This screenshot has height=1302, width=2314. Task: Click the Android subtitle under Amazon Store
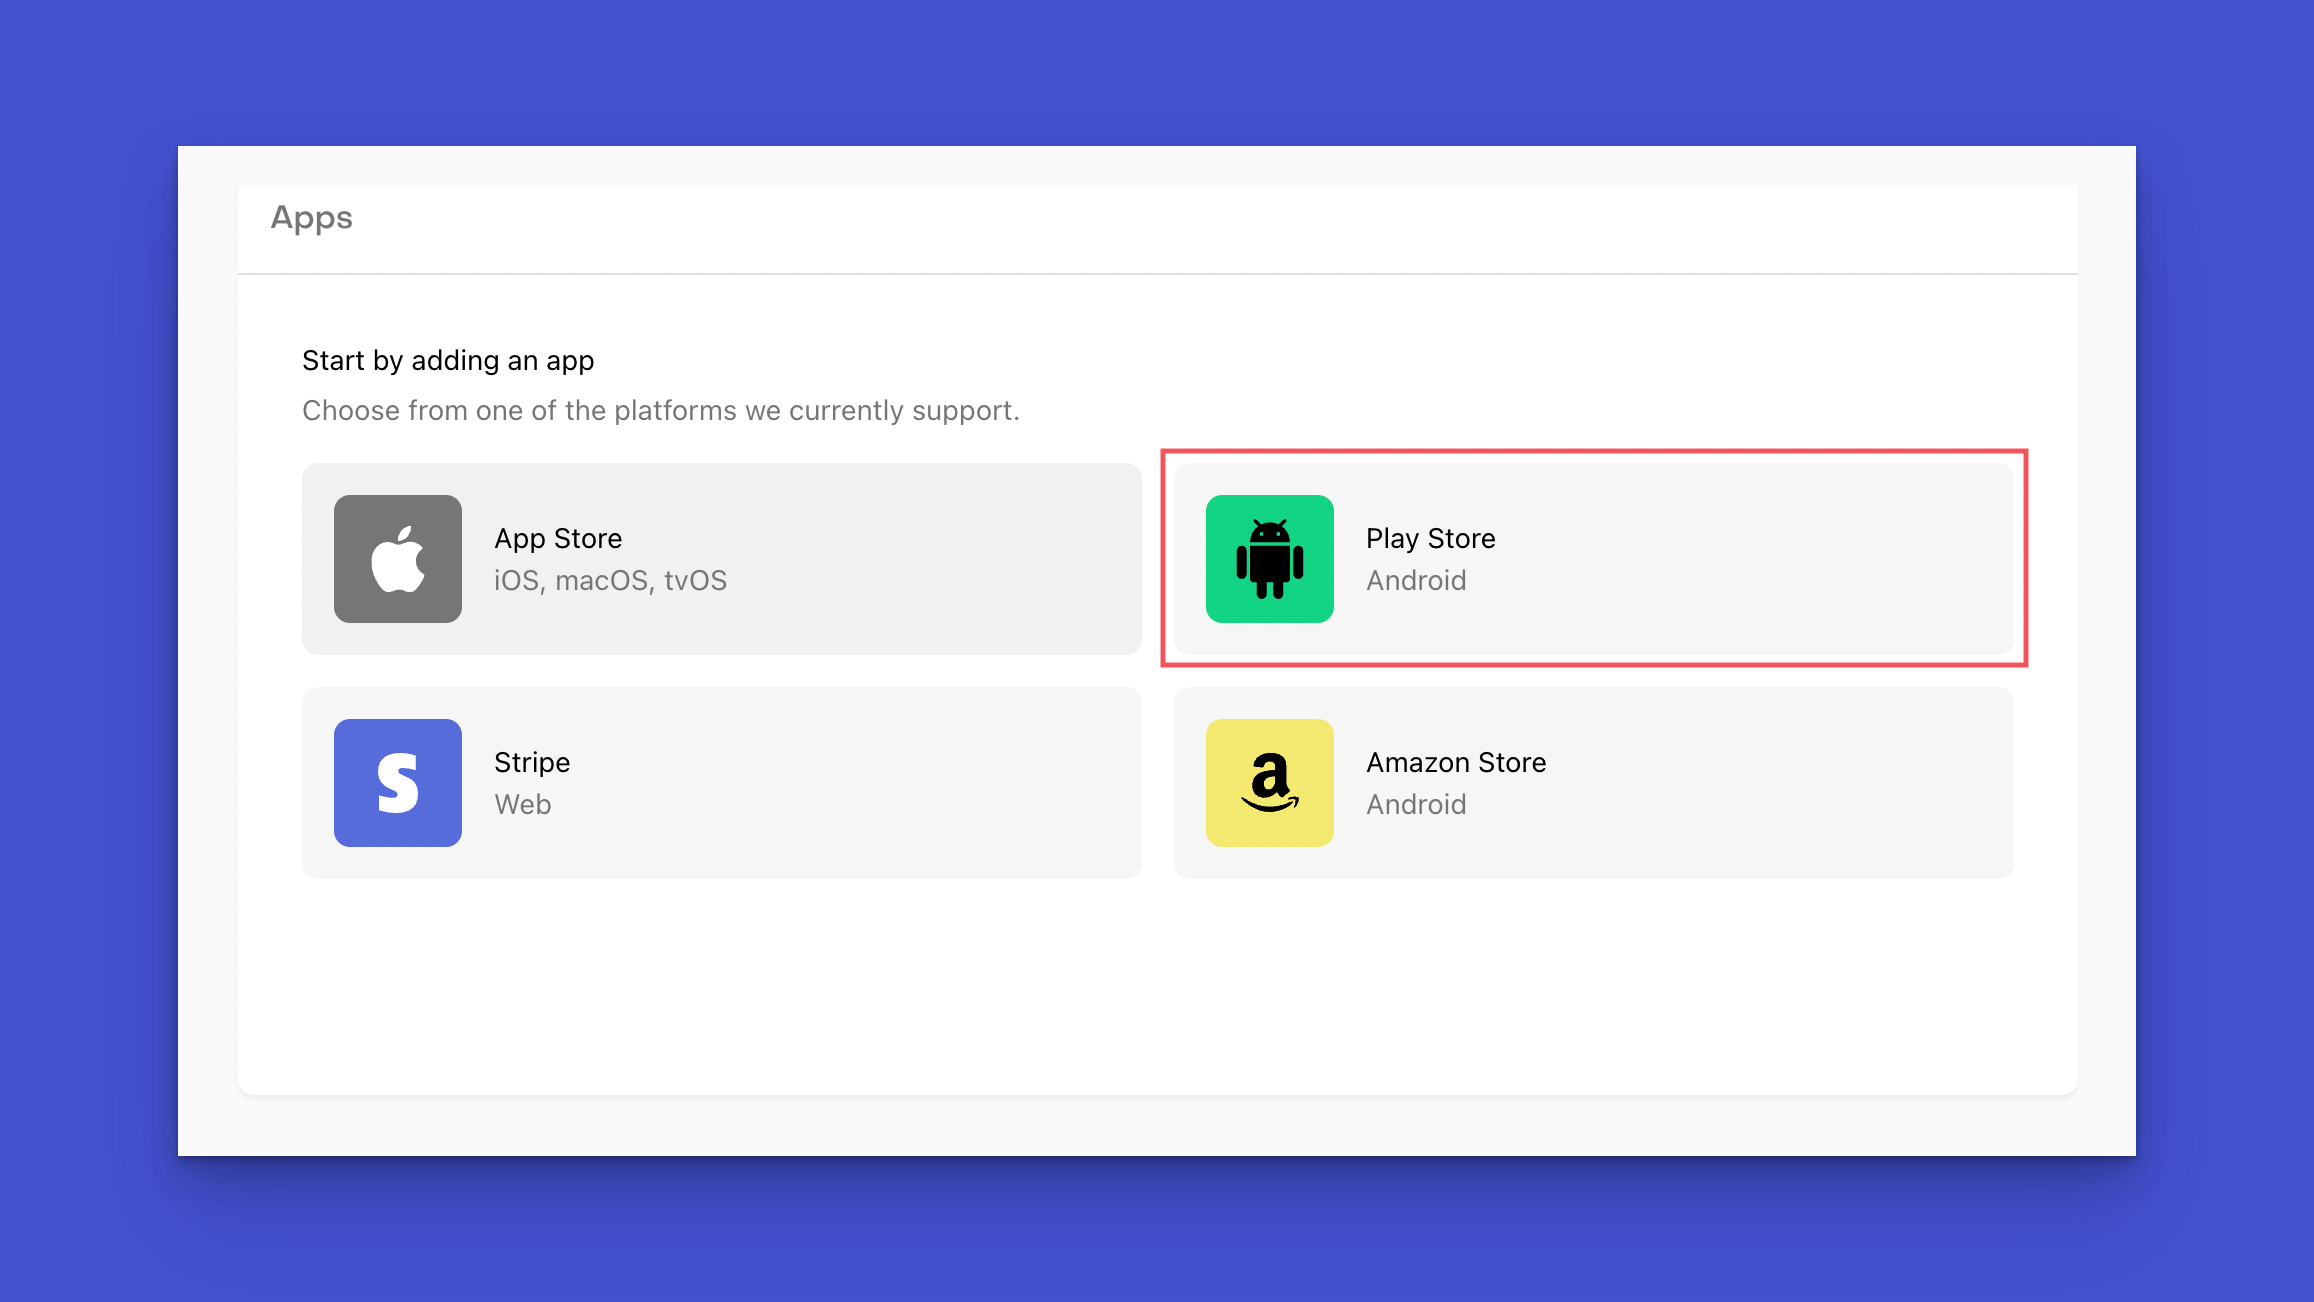[1417, 804]
